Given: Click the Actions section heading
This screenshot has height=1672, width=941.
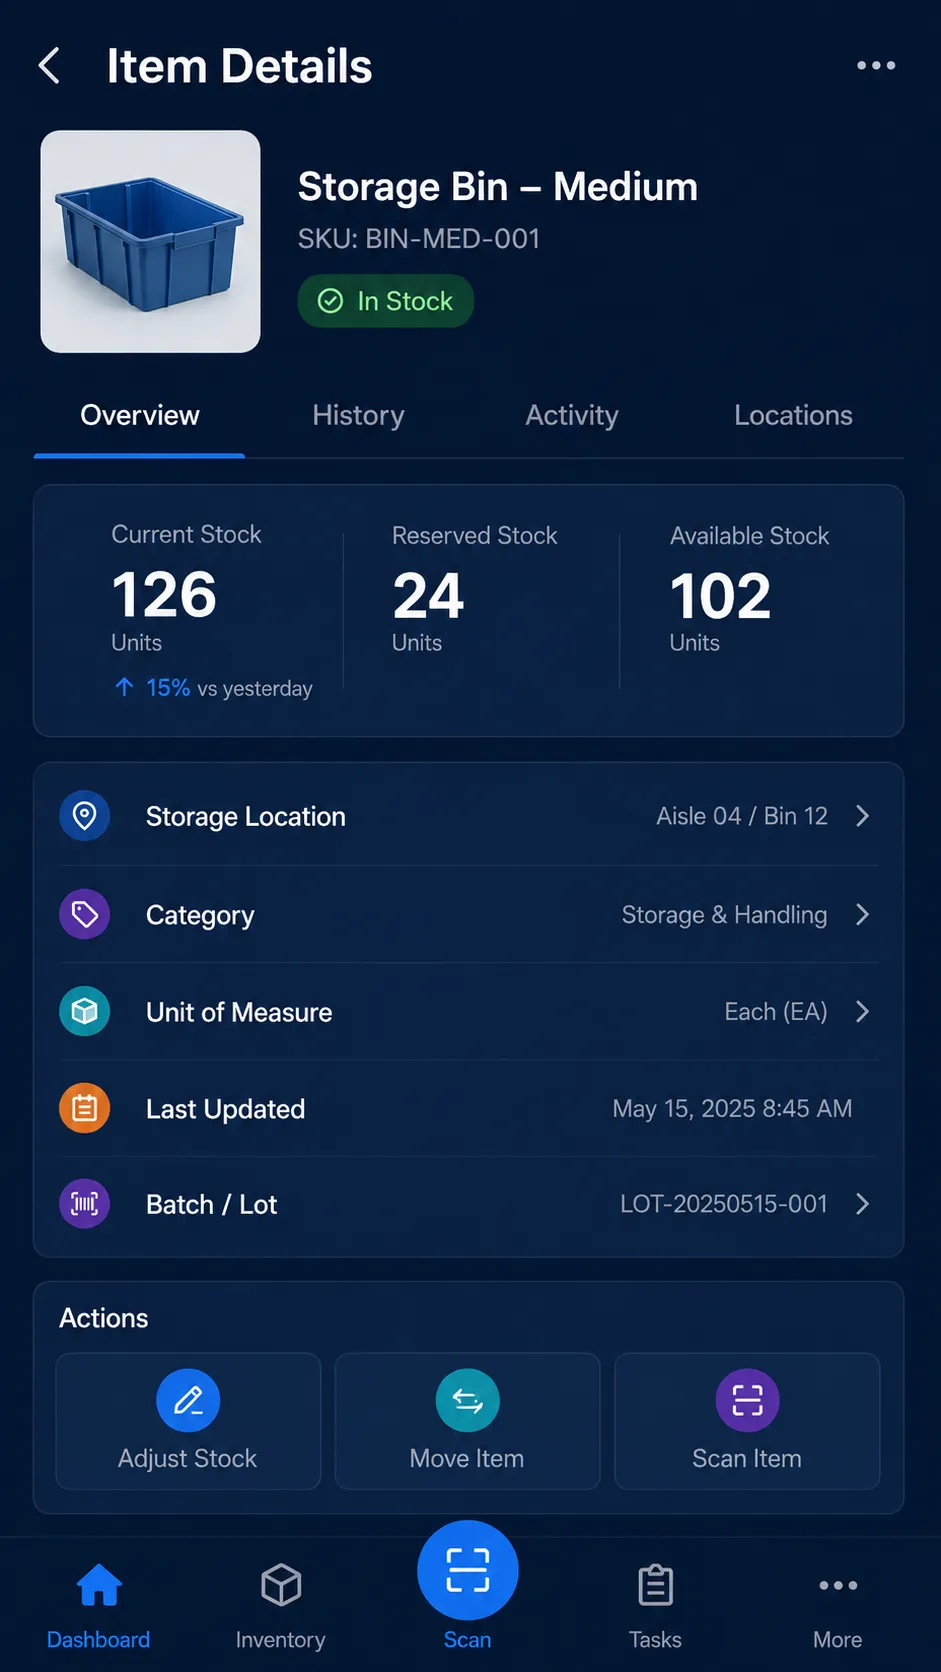Looking at the screenshot, I should point(104,1318).
